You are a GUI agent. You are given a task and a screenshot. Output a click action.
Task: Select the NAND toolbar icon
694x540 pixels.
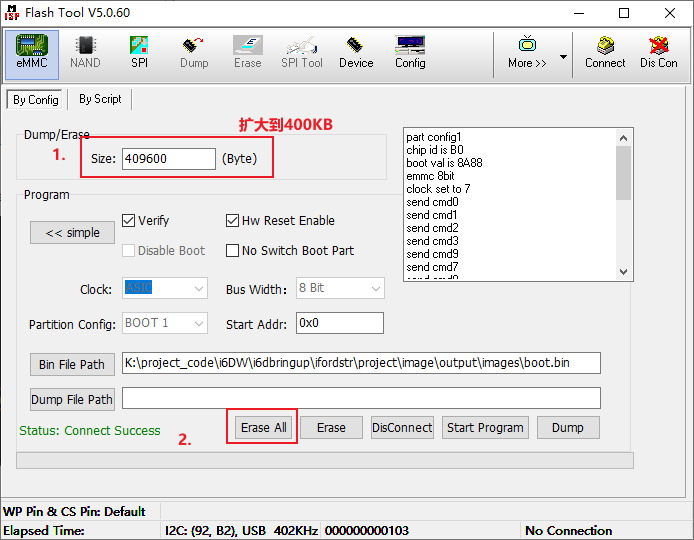85,53
